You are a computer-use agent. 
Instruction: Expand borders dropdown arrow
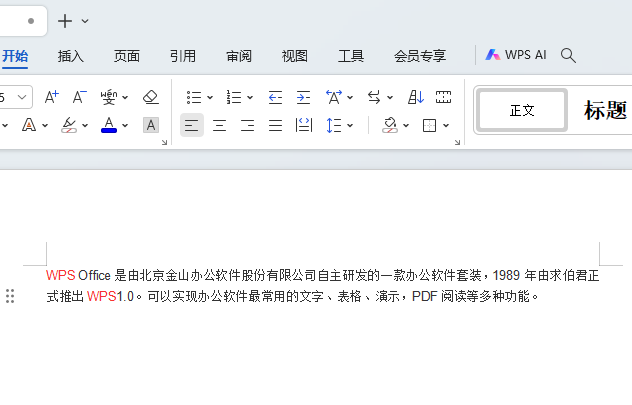(x=446, y=126)
